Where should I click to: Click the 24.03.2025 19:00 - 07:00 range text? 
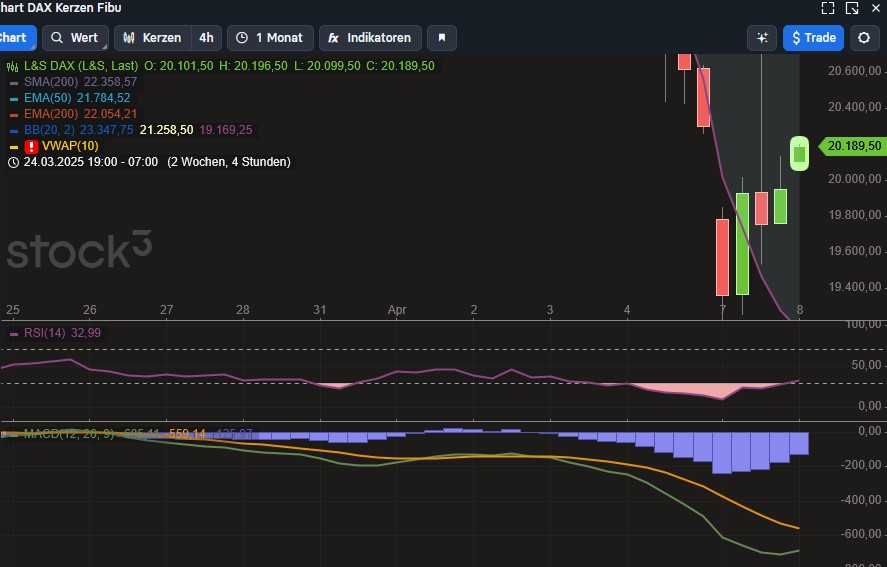[x=91, y=162]
